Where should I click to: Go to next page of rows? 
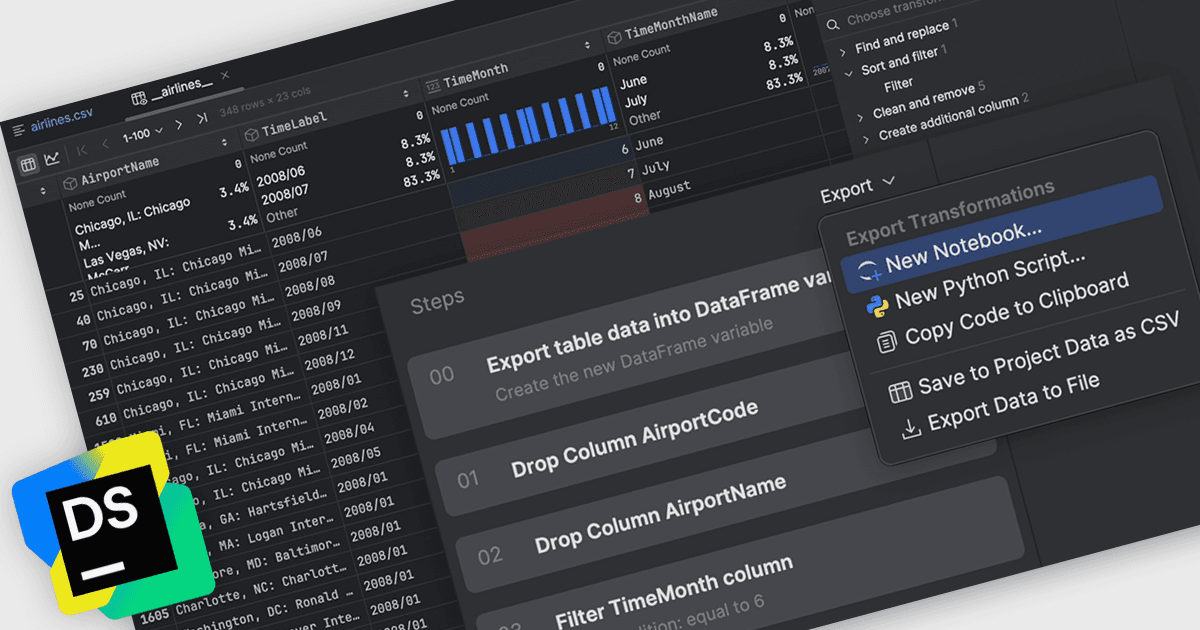pos(179,126)
